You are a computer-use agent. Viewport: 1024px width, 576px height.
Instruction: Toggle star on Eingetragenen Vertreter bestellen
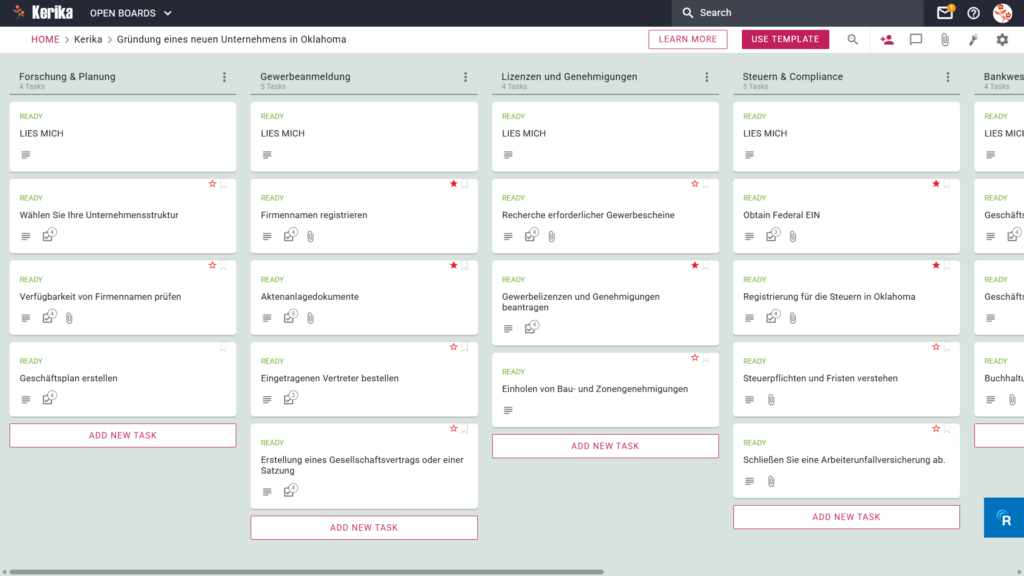tap(453, 347)
